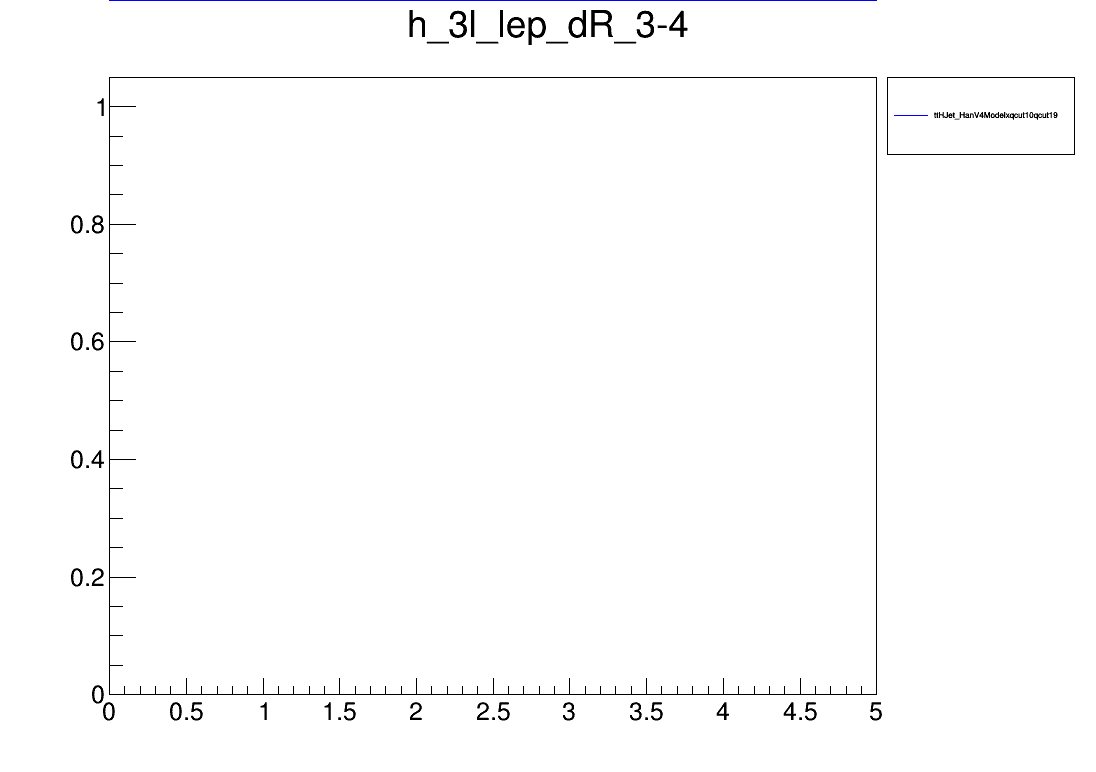
Task: Click the x-axis label 4
Action: point(723,712)
